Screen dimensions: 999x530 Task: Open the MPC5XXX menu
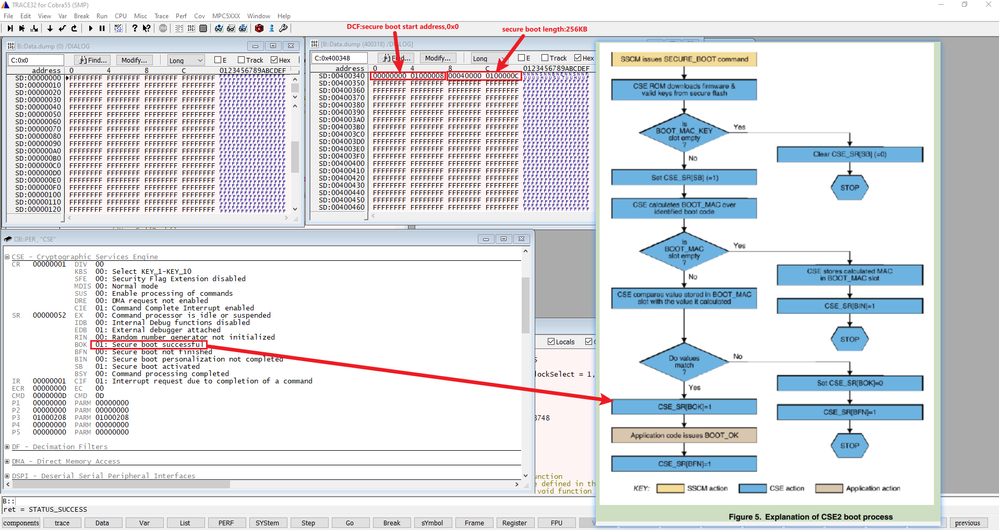tap(226, 16)
